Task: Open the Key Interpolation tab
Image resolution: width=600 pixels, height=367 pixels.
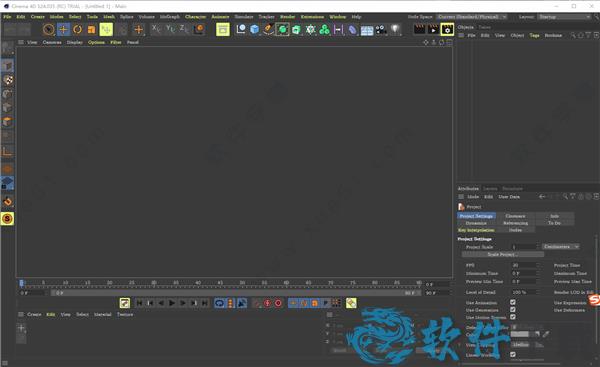Action: [x=476, y=230]
